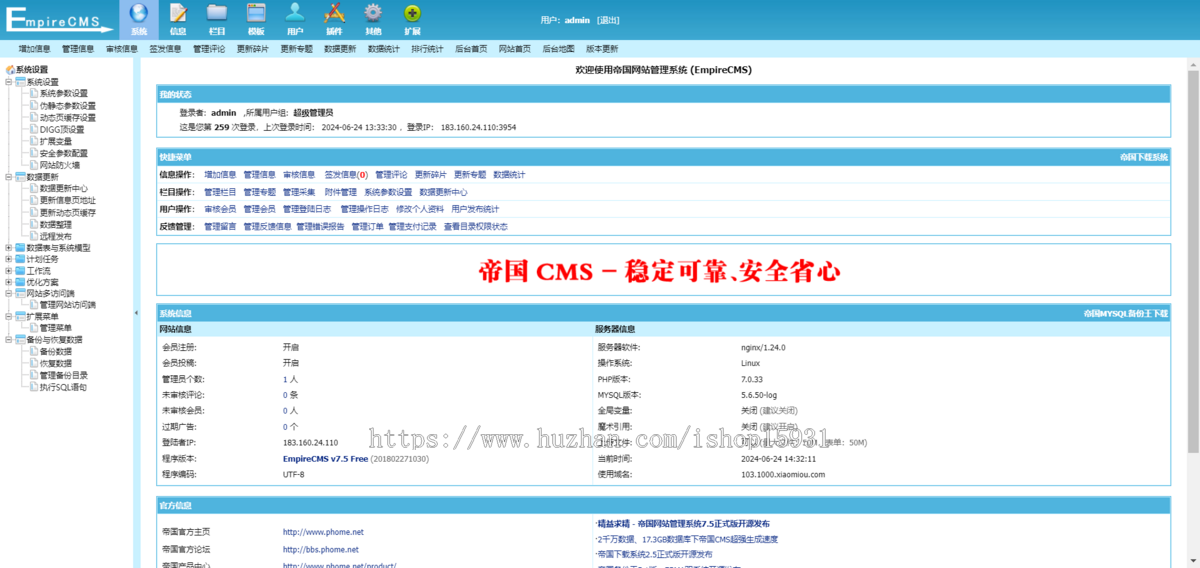Open the 扩展 green plus icon
Screen dimensions: 1200x568
pyautogui.click(x=412, y=14)
